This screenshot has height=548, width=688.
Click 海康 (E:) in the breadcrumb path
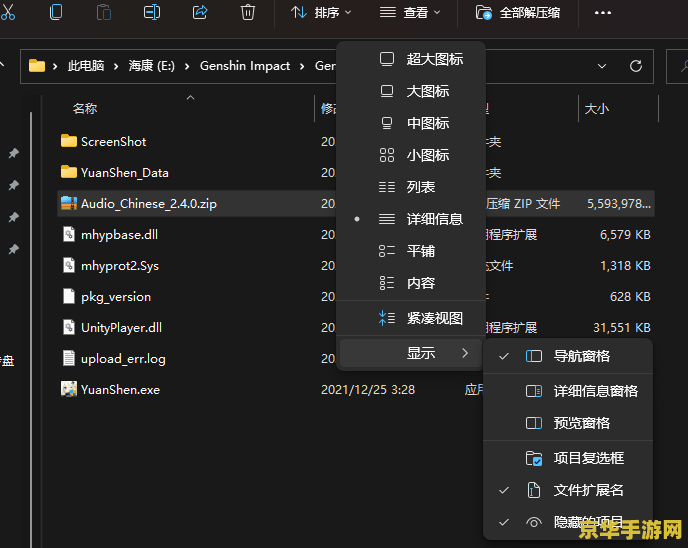(x=152, y=66)
